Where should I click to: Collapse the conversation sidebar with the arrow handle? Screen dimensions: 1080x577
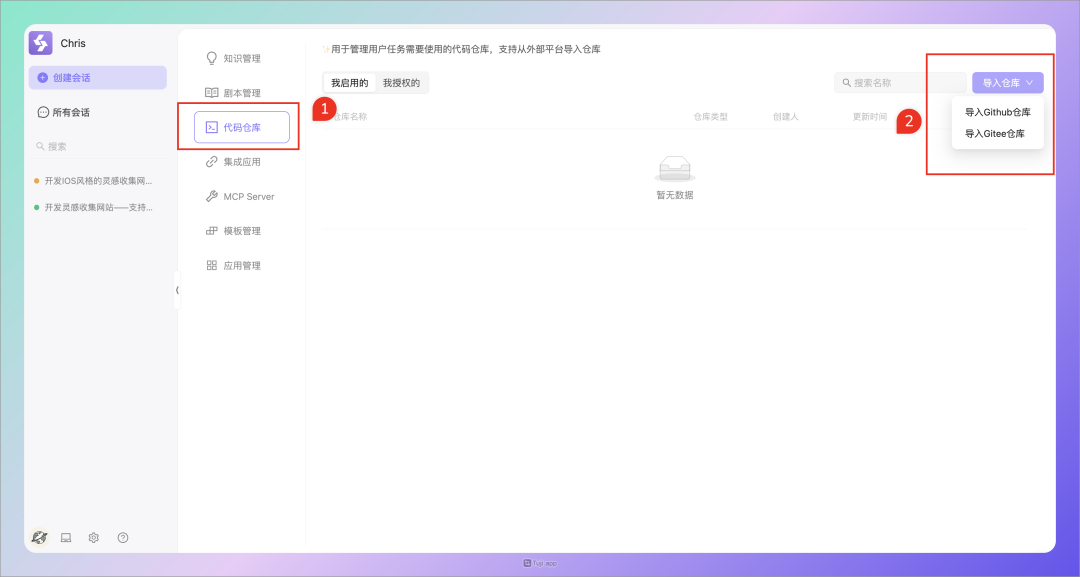click(x=177, y=290)
